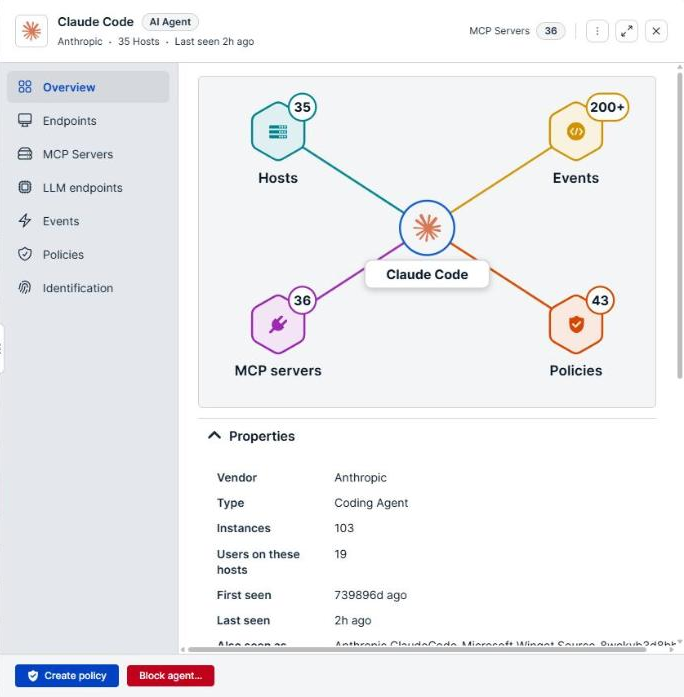Click the Policies shield icon in sidebar
The image size is (684, 697).
(25, 254)
